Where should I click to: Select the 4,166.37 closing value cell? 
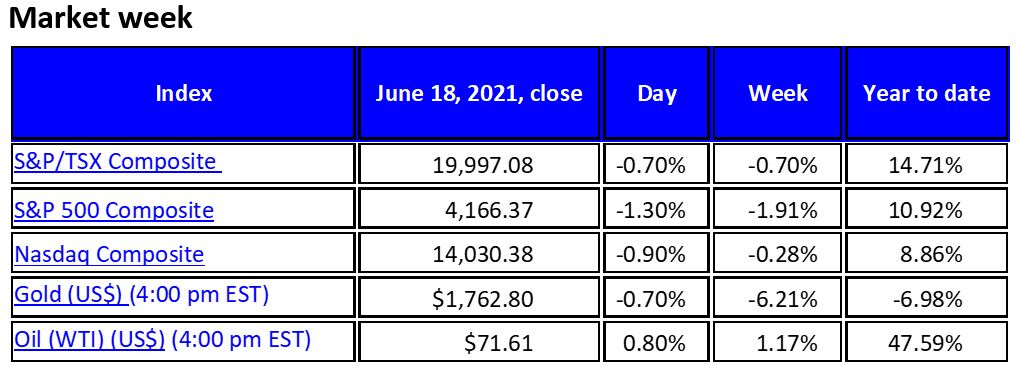click(x=479, y=209)
